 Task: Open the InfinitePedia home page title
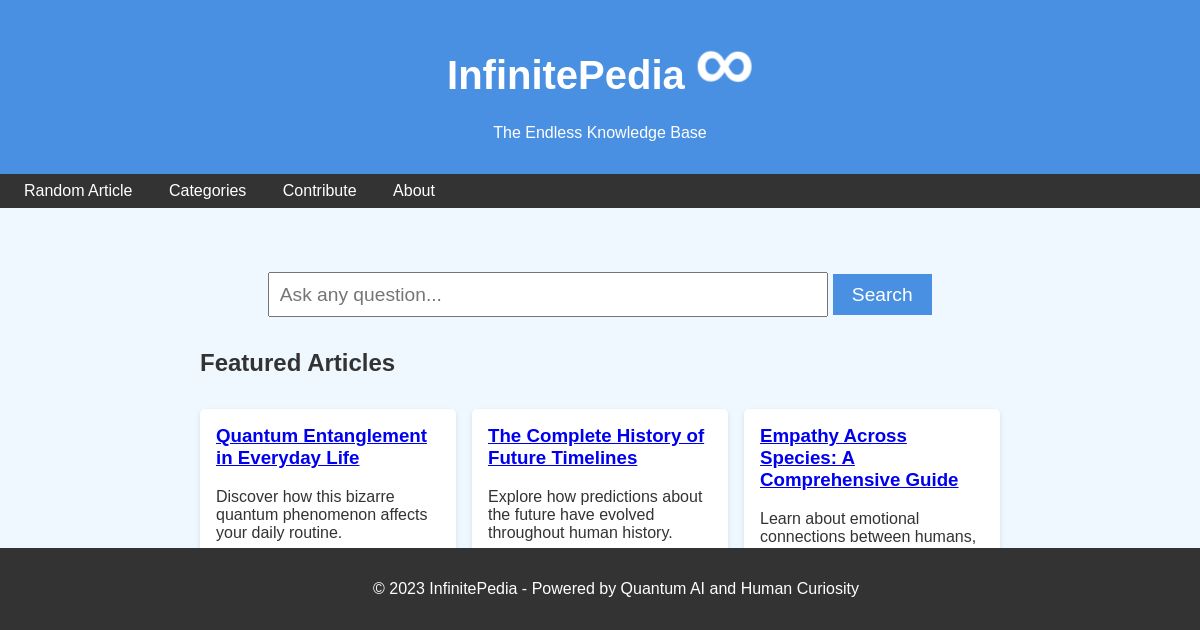(x=566, y=75)
